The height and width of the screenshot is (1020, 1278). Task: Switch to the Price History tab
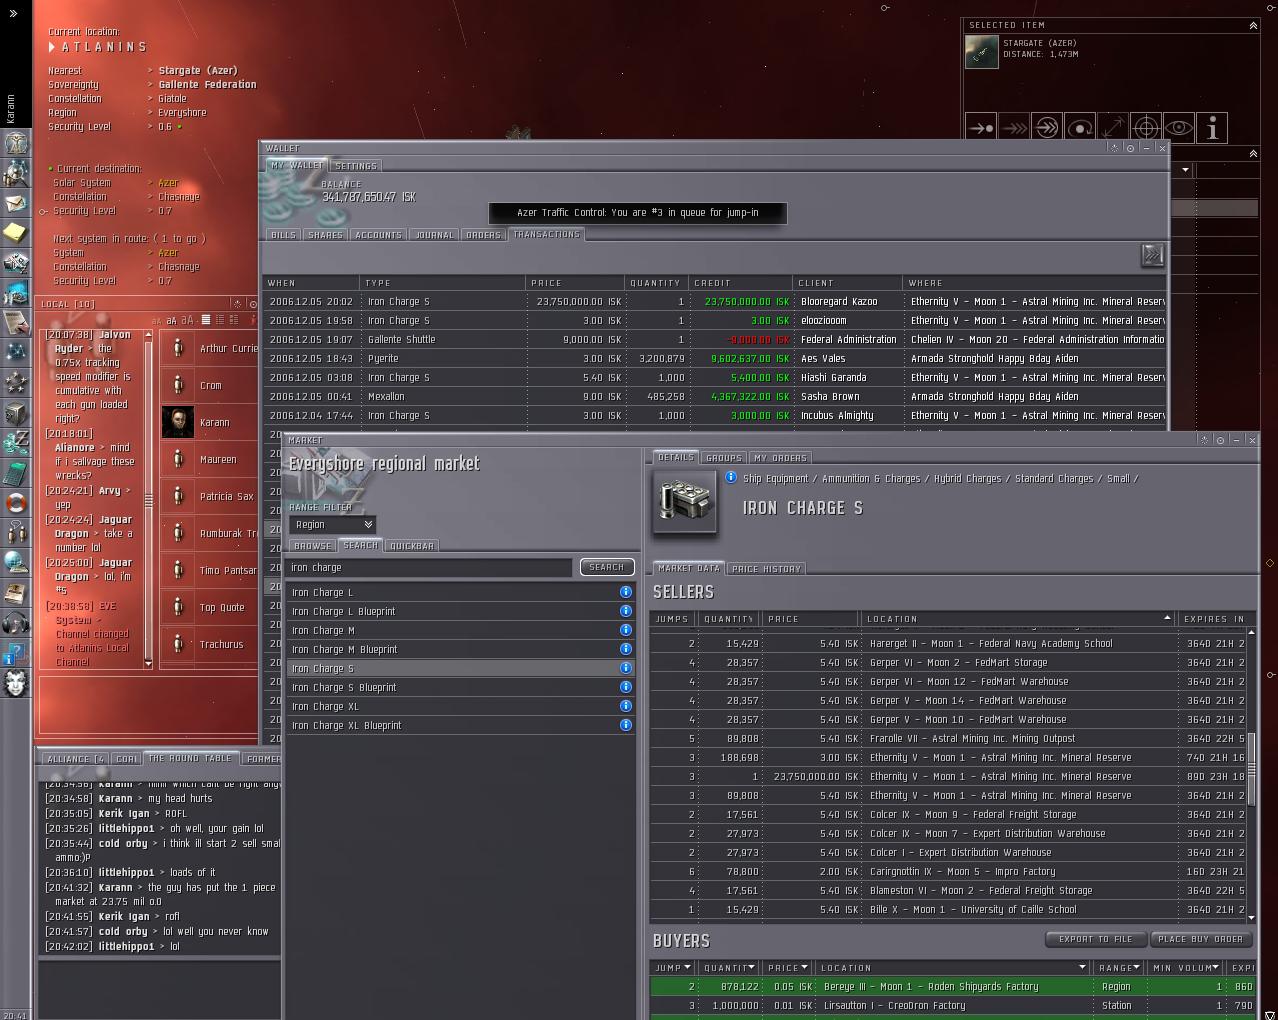(x=766, y=569)
